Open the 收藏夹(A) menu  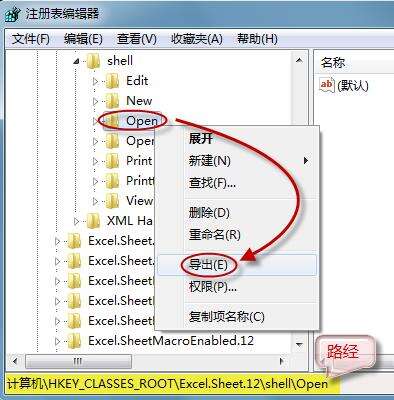197,39
